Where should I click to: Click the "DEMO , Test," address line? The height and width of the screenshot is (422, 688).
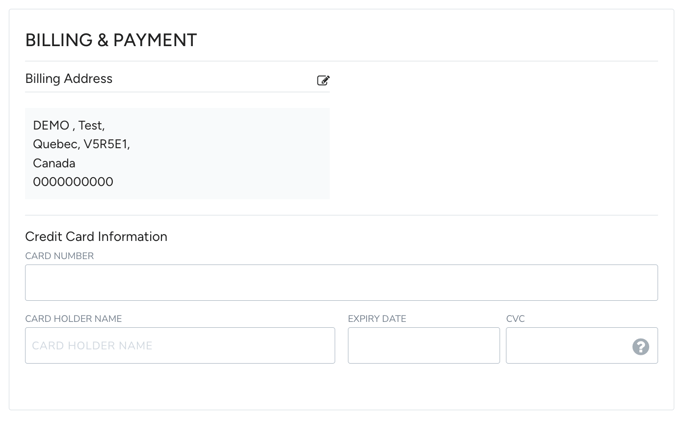point(69,126)
